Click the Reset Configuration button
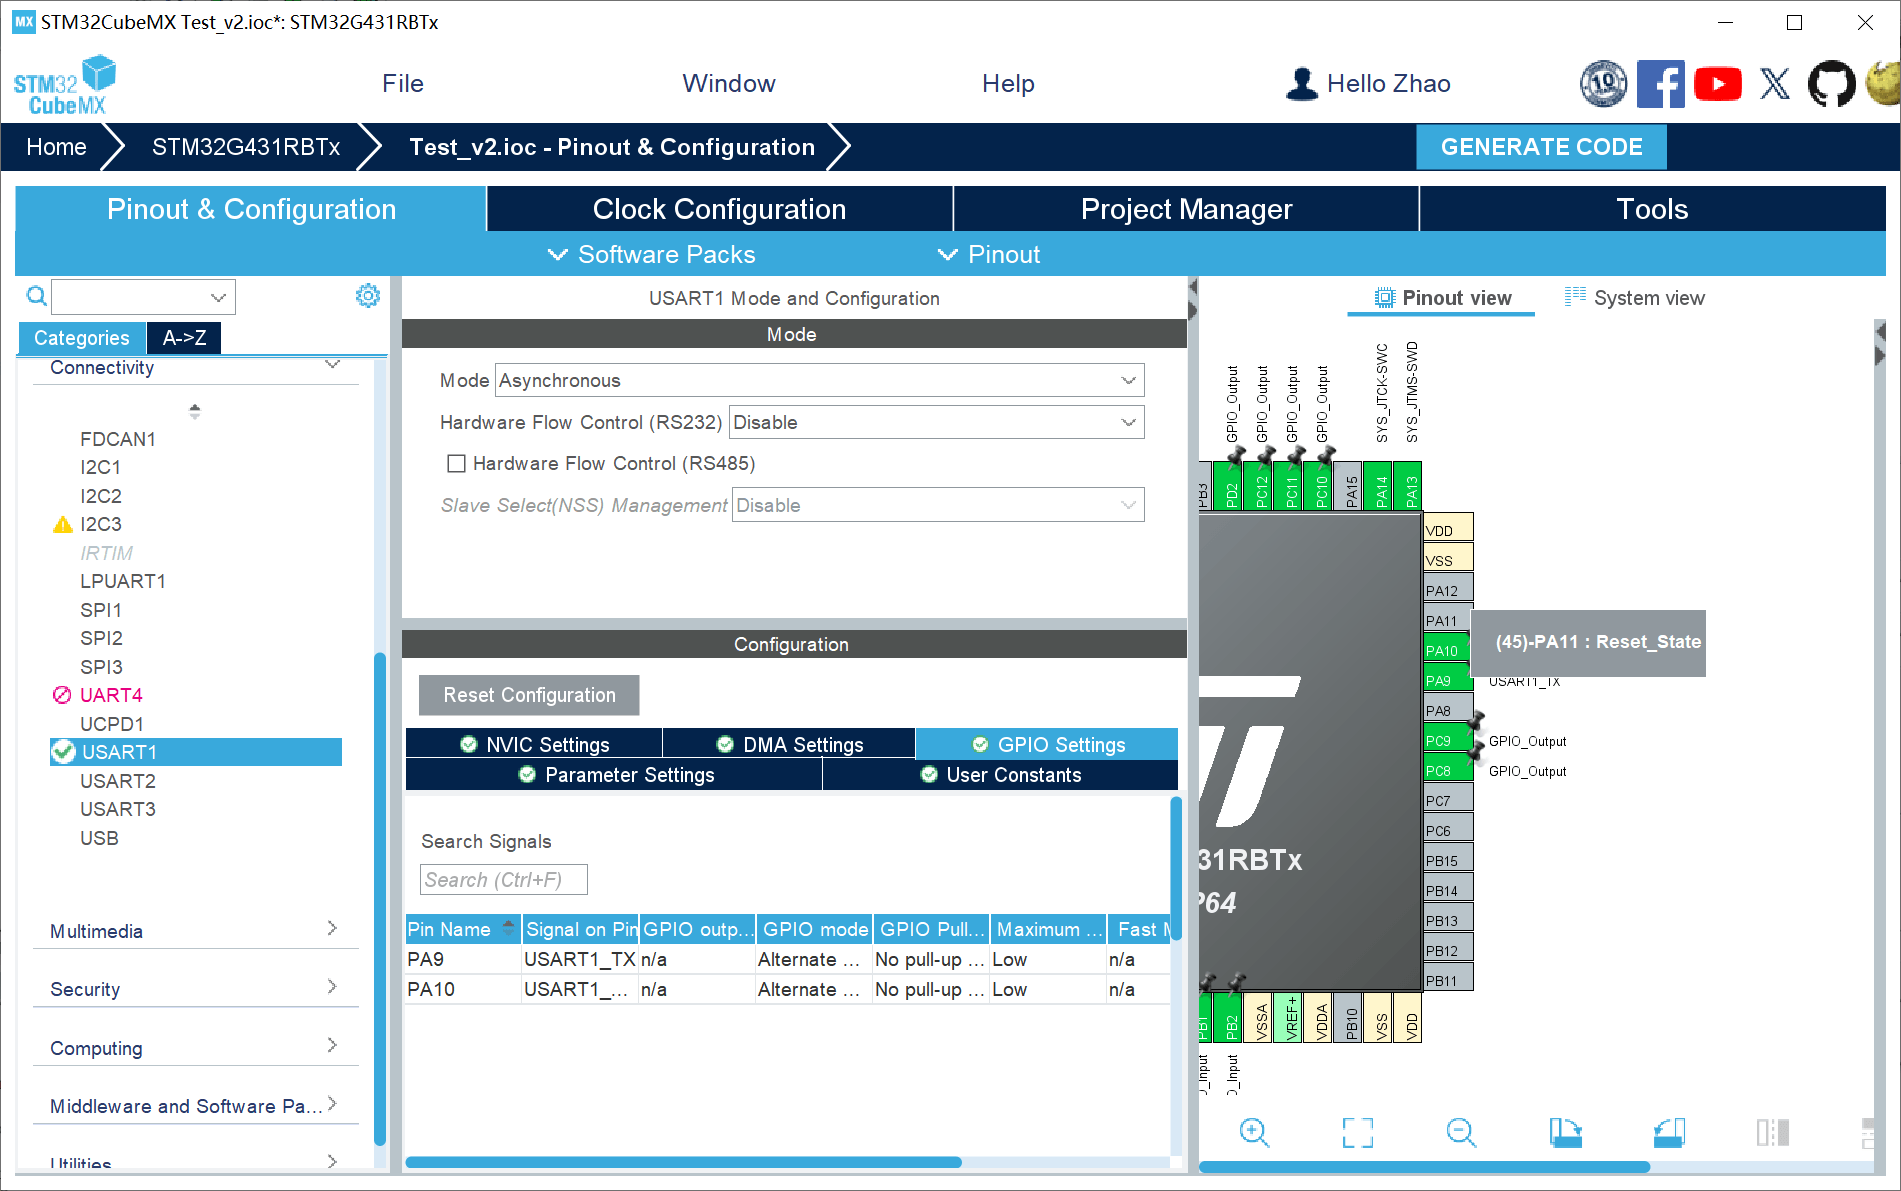The height and width of the screenshot is (1191, 1901). pos(529,695)
